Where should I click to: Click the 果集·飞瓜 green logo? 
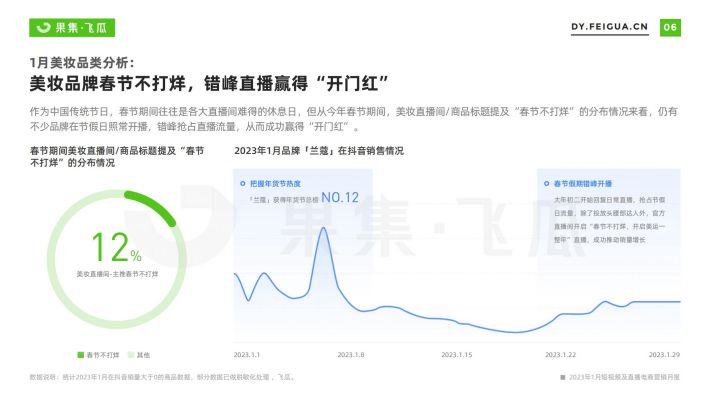(x=72, y=28)
